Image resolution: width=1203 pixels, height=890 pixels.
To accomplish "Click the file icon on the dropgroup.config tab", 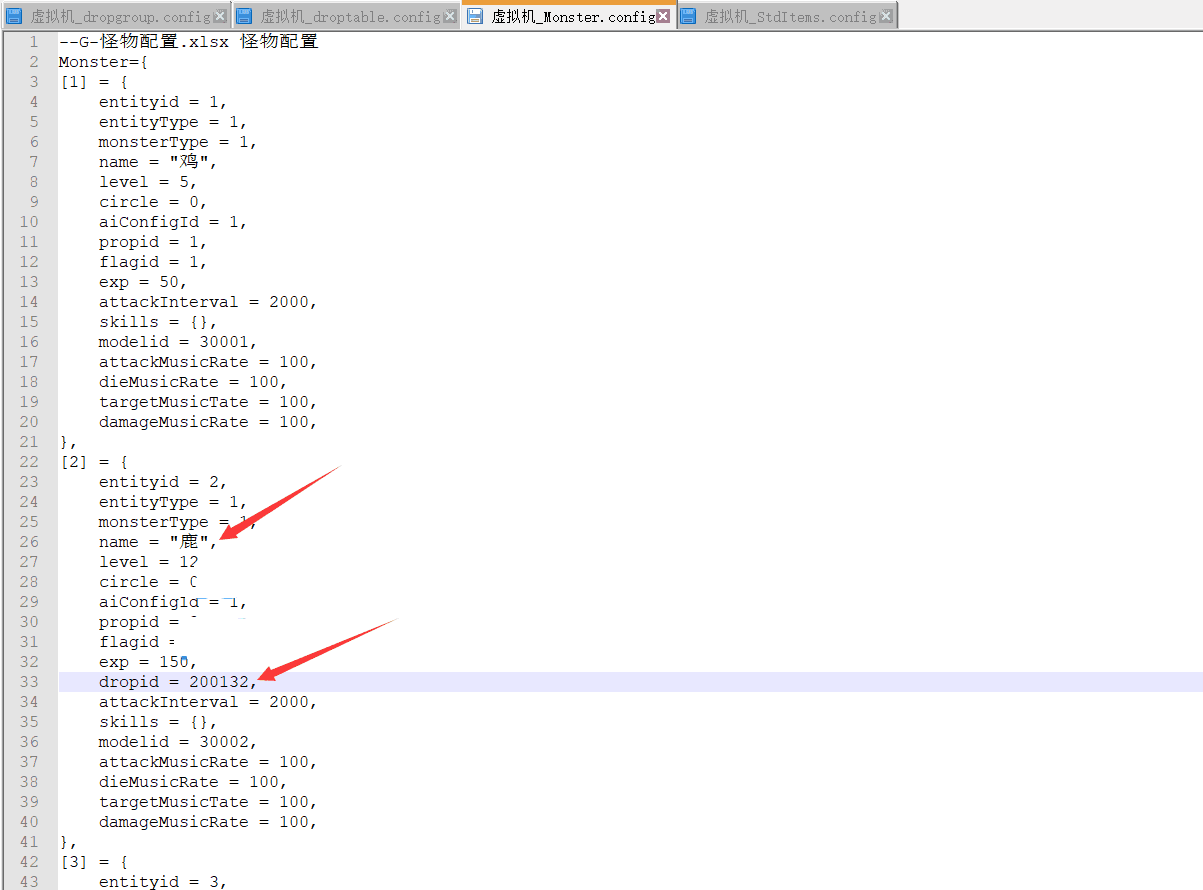I will pyautogui.click(x=15, y=16).
